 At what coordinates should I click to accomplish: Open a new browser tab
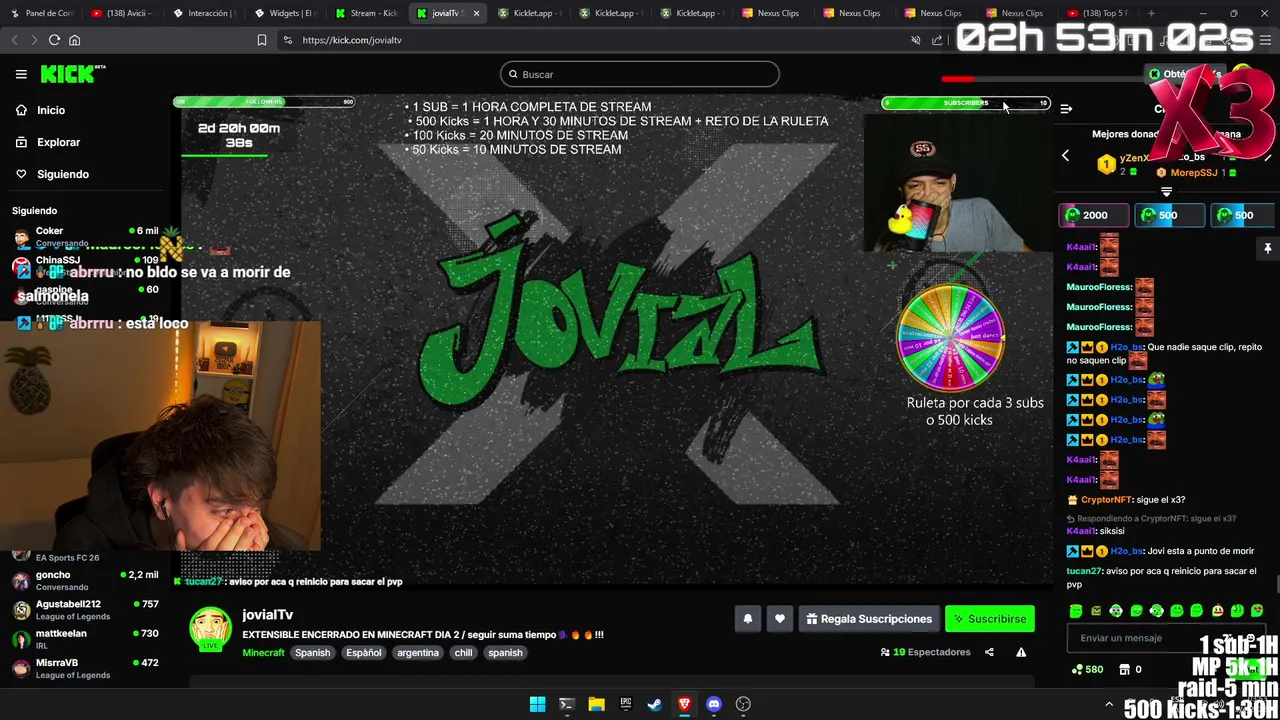pyautogui.click(x=1151, y=13)
